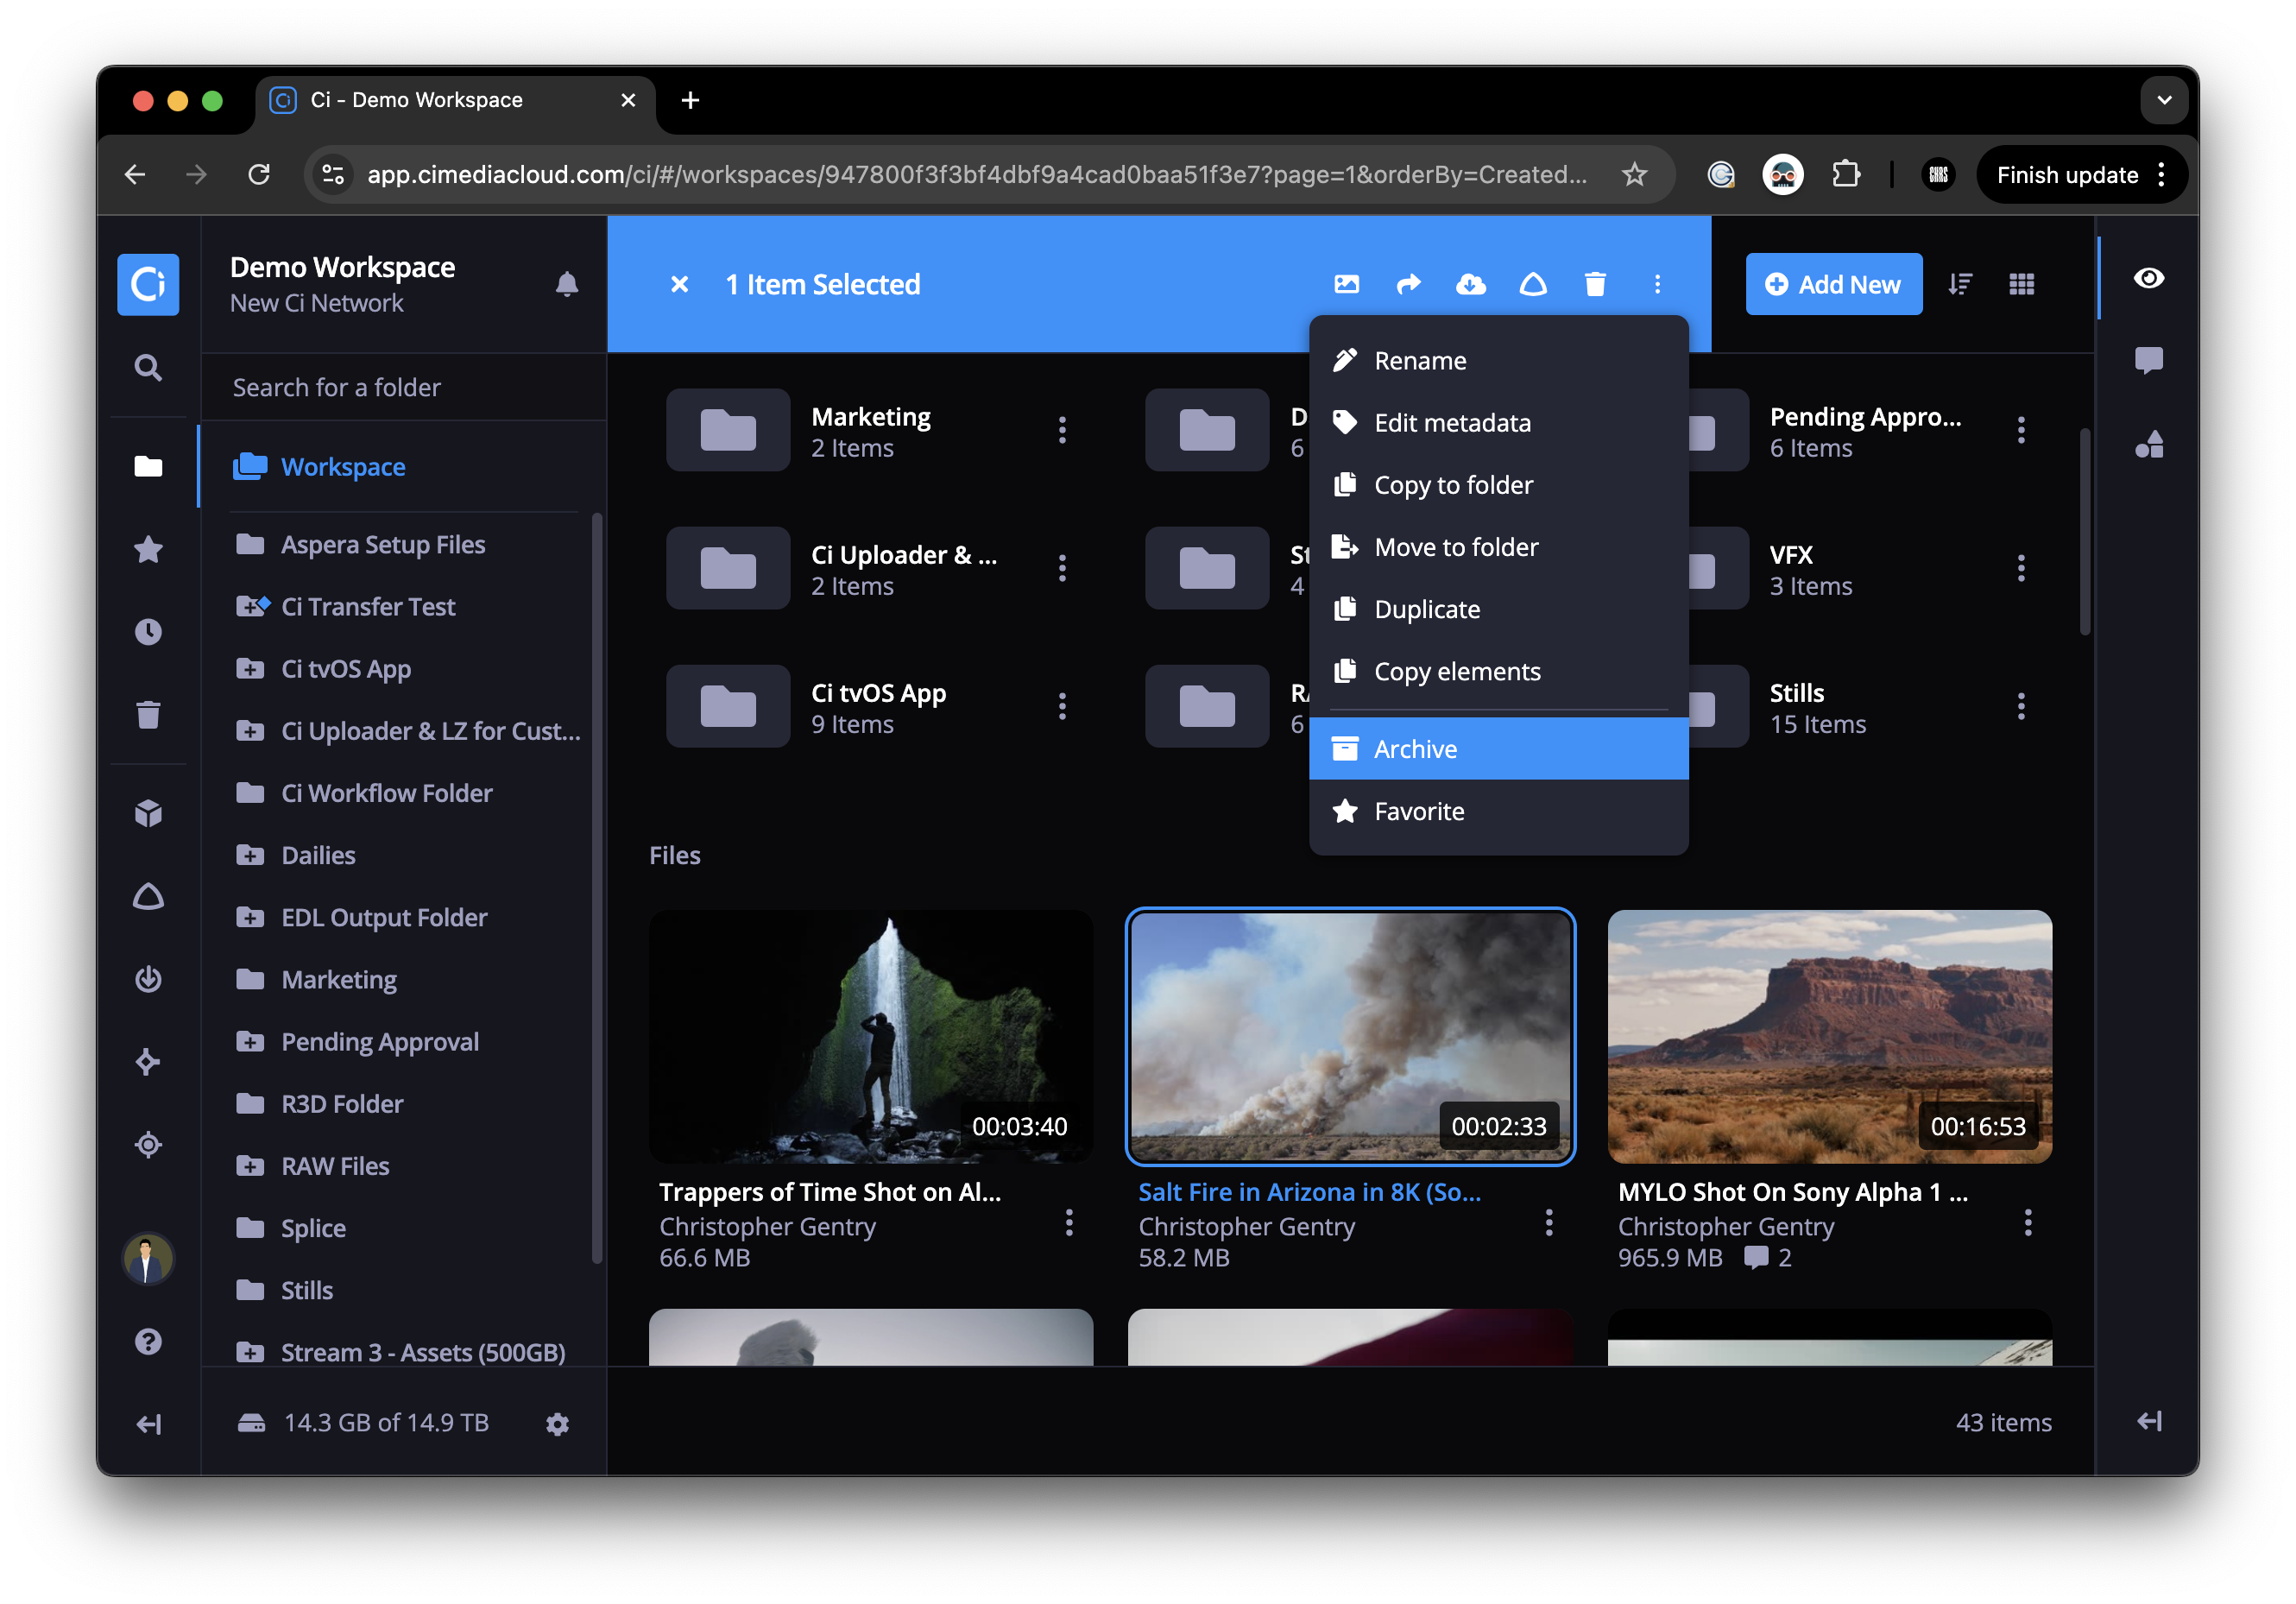Open options for Ci tvOS App card

click(1062, 707)
